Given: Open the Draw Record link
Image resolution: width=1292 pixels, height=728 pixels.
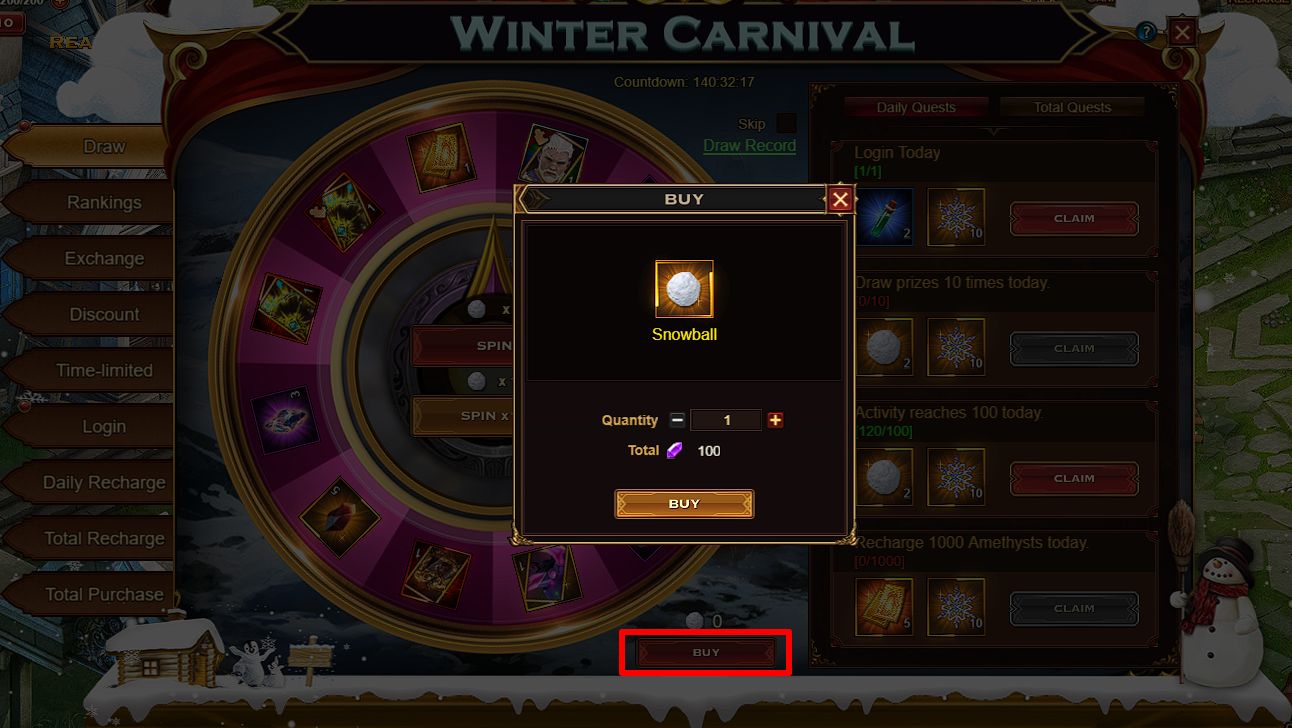Looking at the screenshot, I should (749, 145).
